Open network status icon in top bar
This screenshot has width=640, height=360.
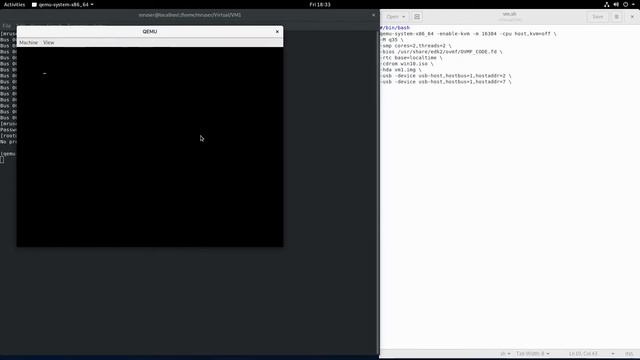click(607, 4)
